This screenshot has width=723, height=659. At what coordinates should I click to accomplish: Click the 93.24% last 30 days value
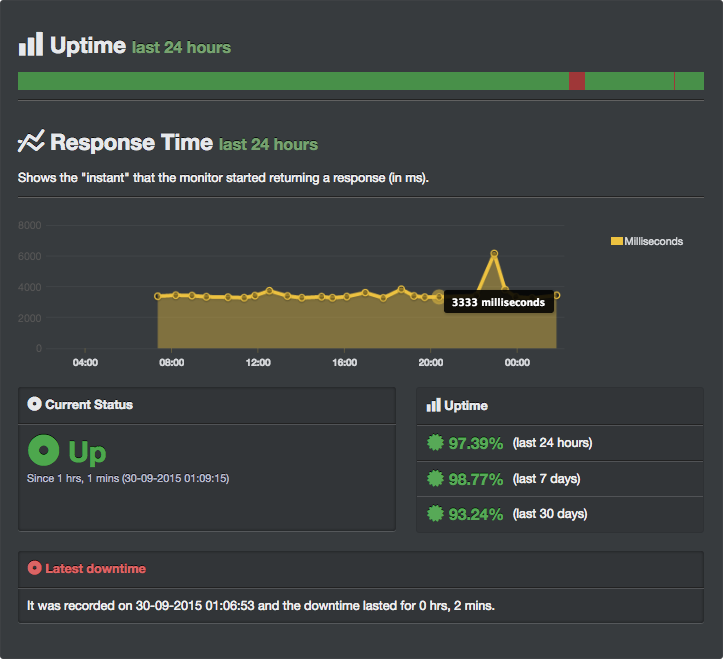(475, 514)
